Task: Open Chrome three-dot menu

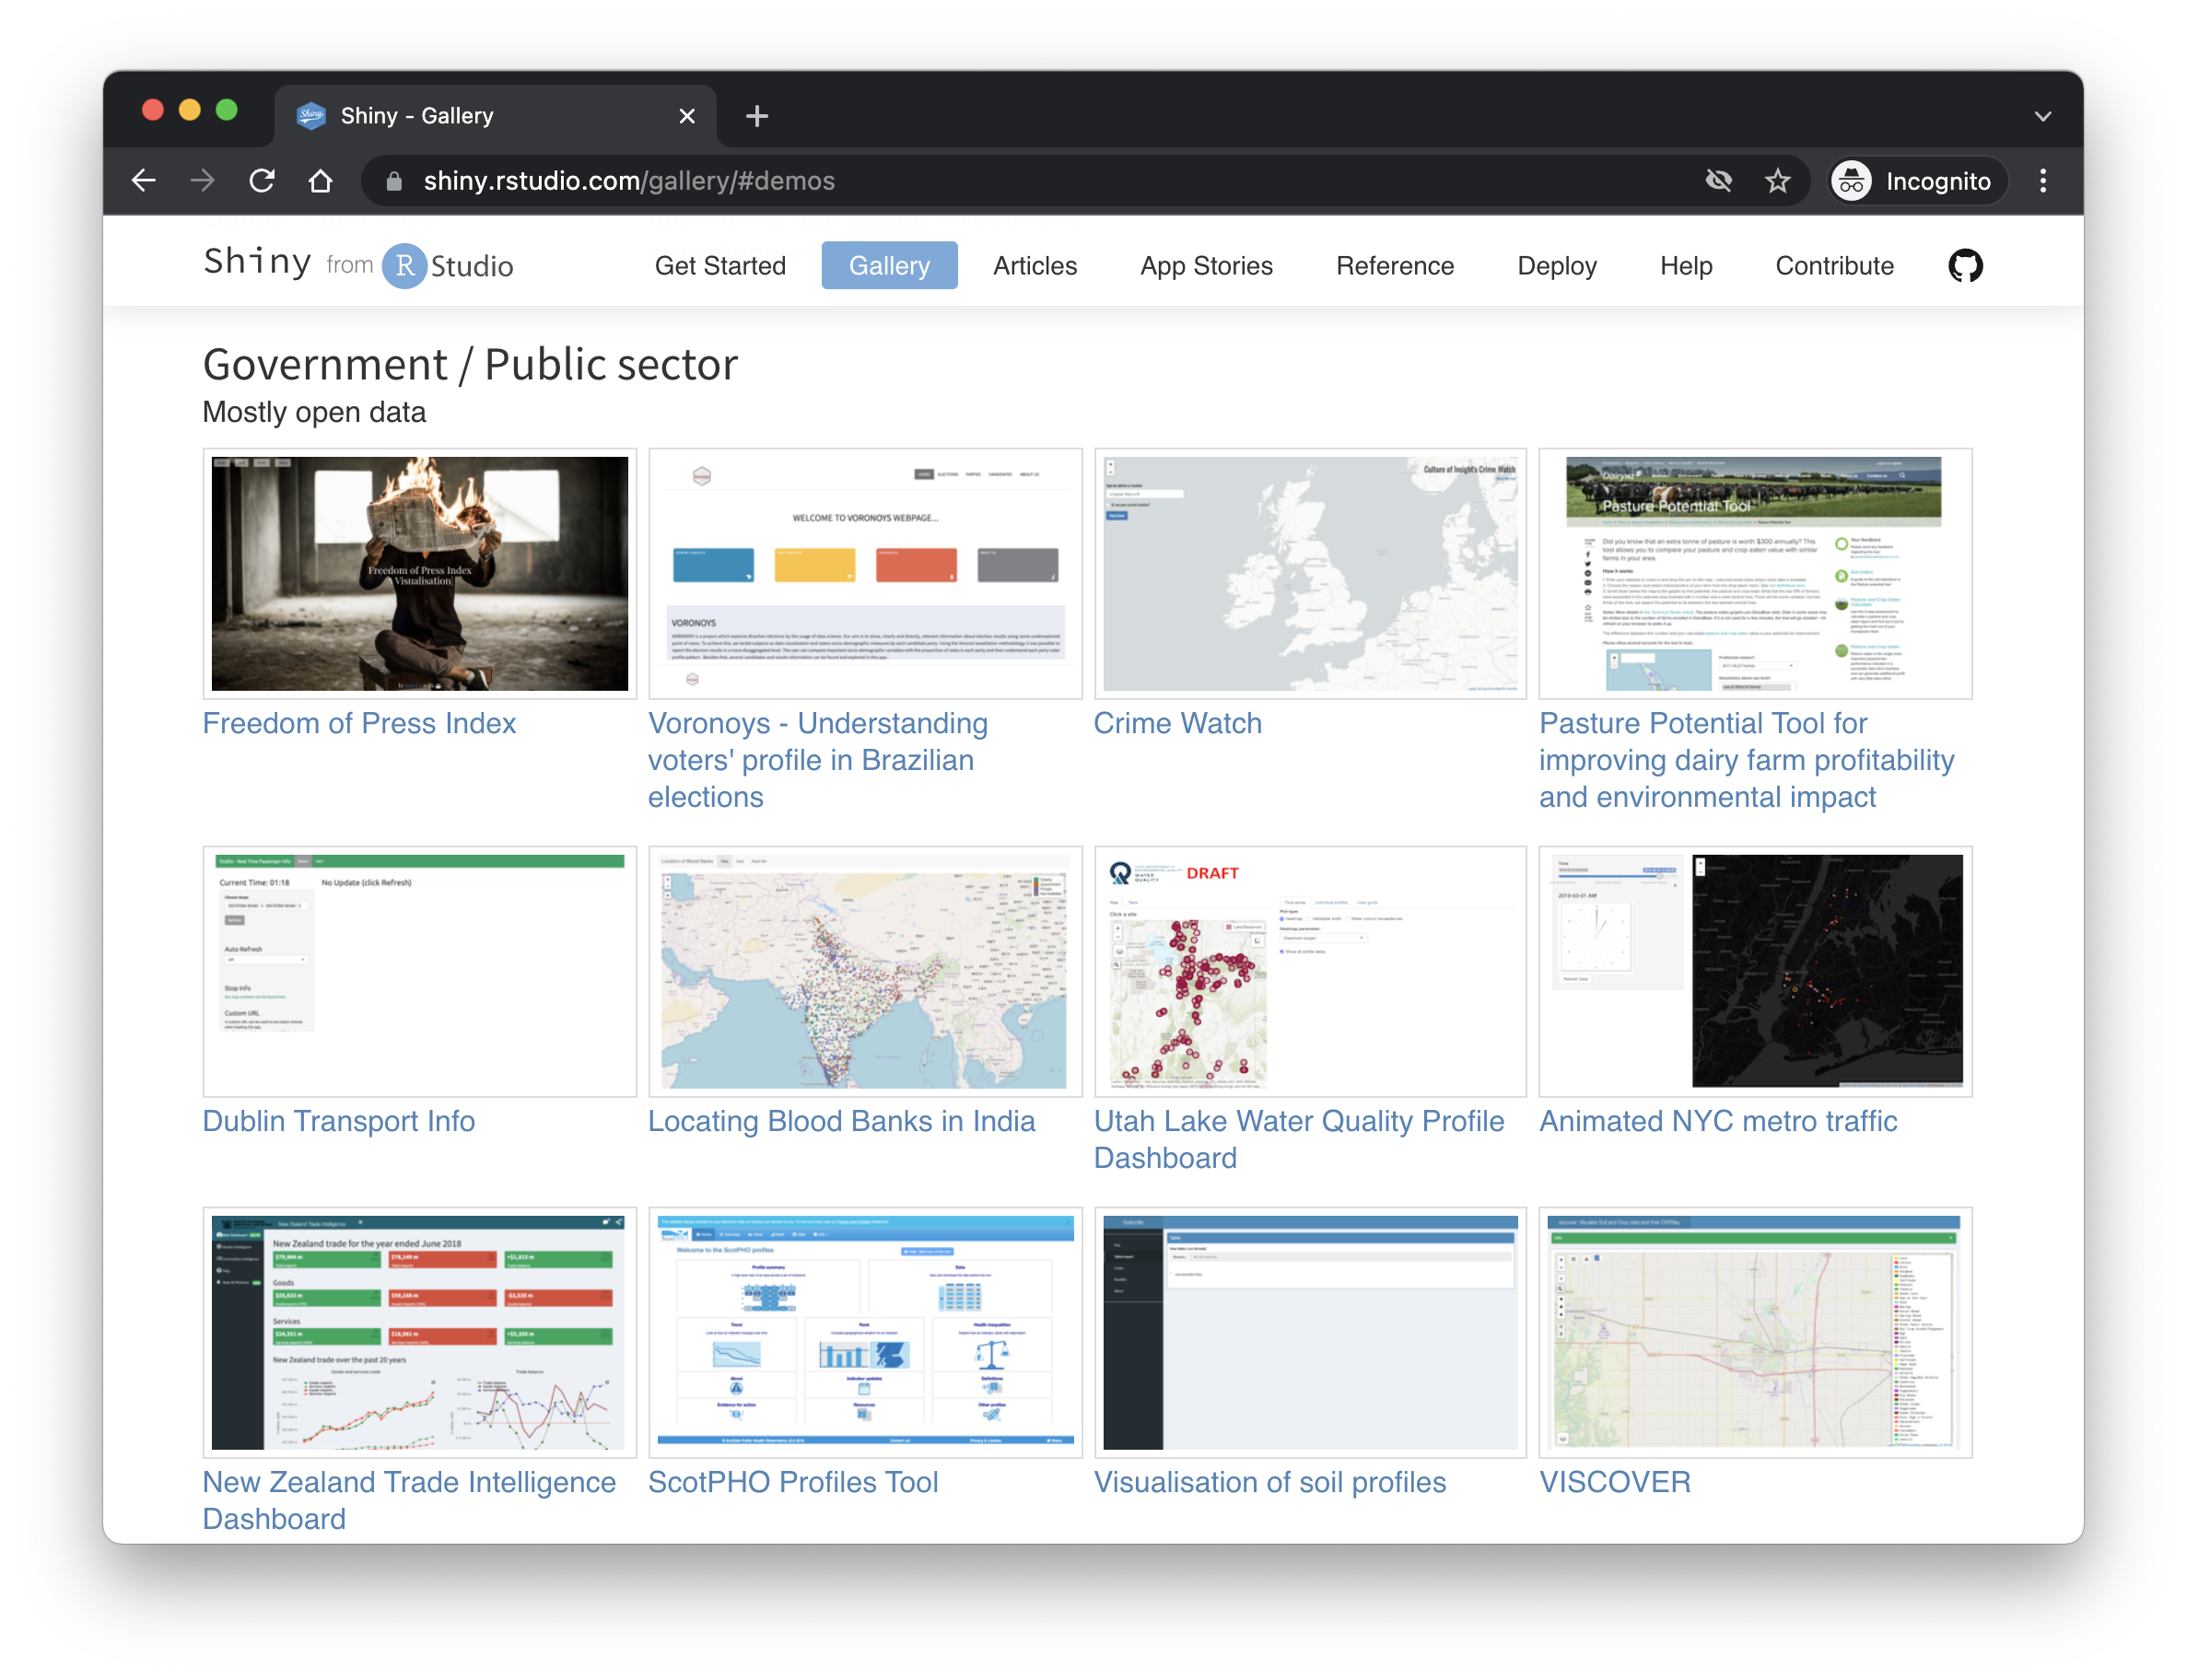Action: point(2042,181)
